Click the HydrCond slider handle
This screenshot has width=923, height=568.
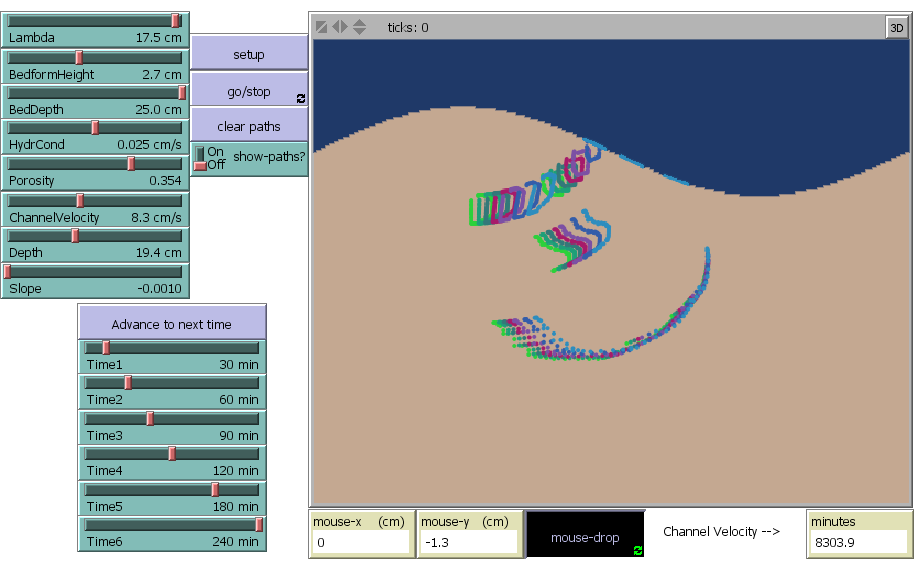(95, 127)
